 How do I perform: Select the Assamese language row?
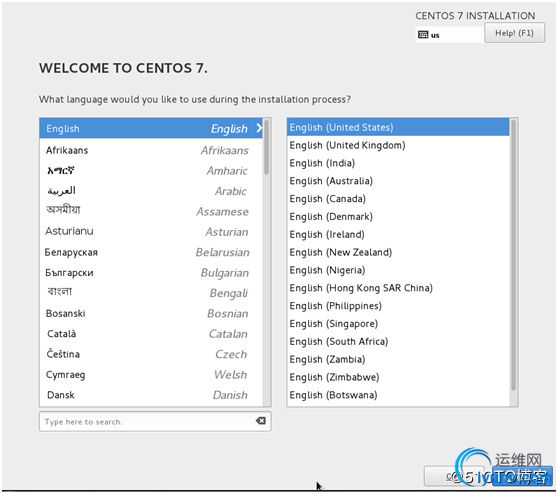coord(151,211)
